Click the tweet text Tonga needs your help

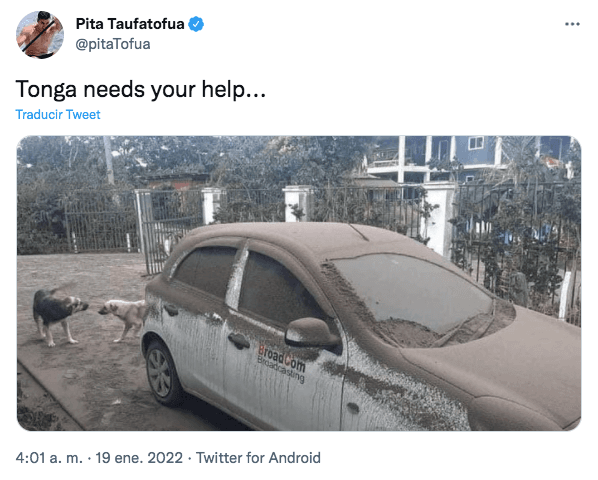point(141,89)
